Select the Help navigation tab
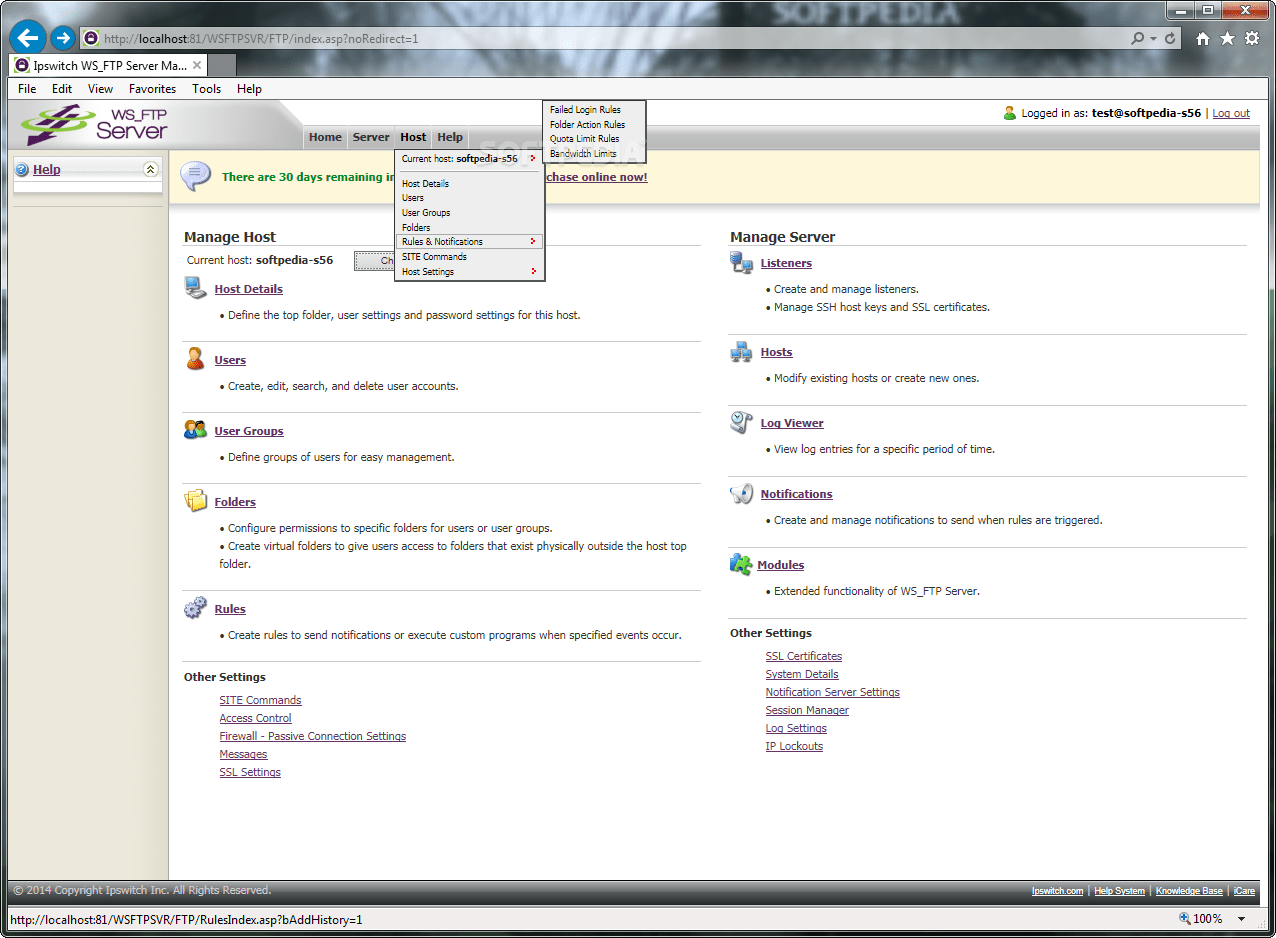 [450, 138]
